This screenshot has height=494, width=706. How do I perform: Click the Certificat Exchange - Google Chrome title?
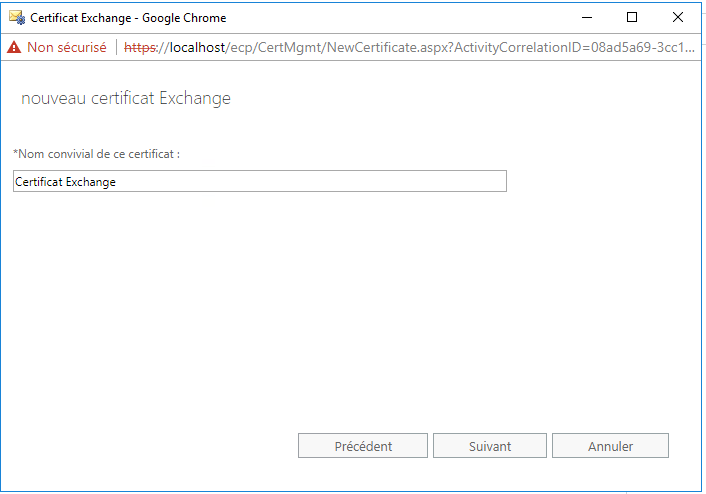click(128, 18)
